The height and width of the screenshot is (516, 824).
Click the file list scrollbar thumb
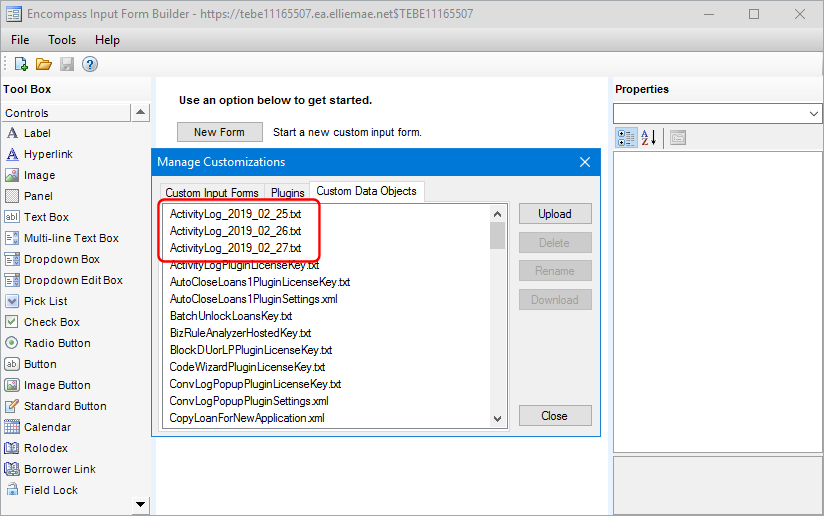[497, 235]
